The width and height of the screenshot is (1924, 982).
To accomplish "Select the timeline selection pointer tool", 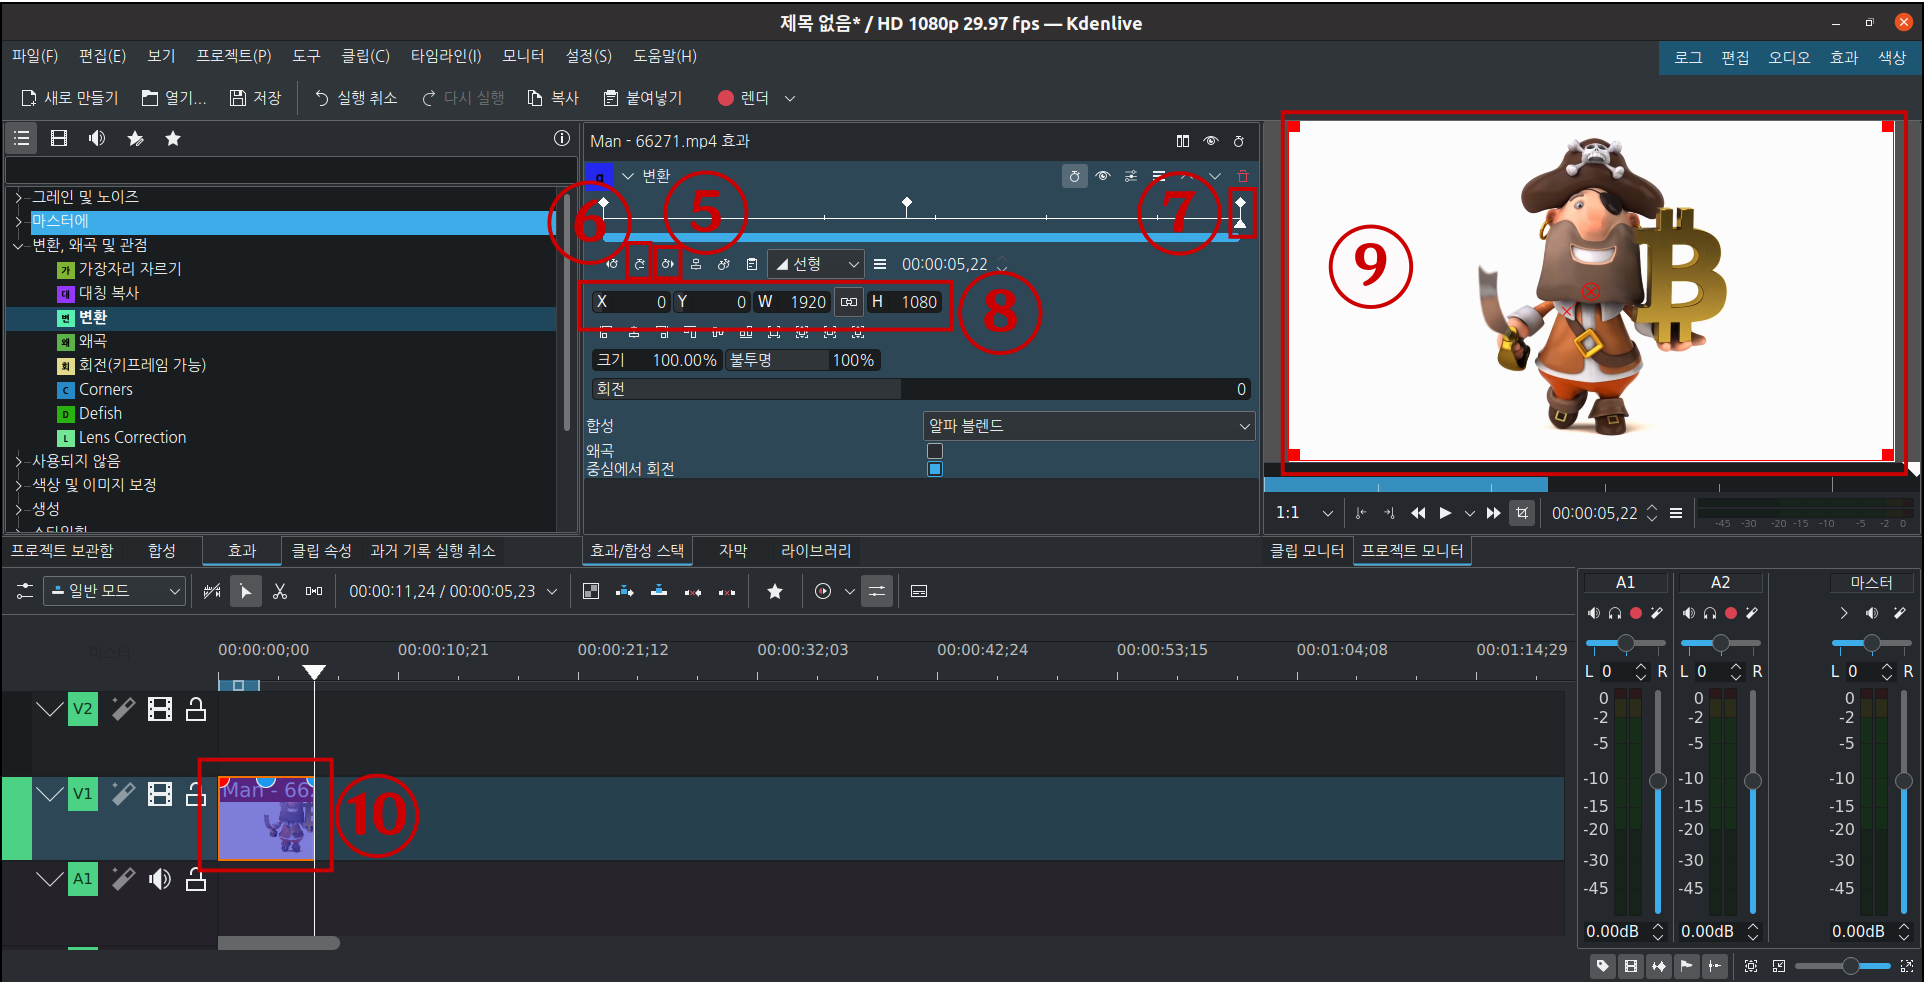I will [246, 591].
